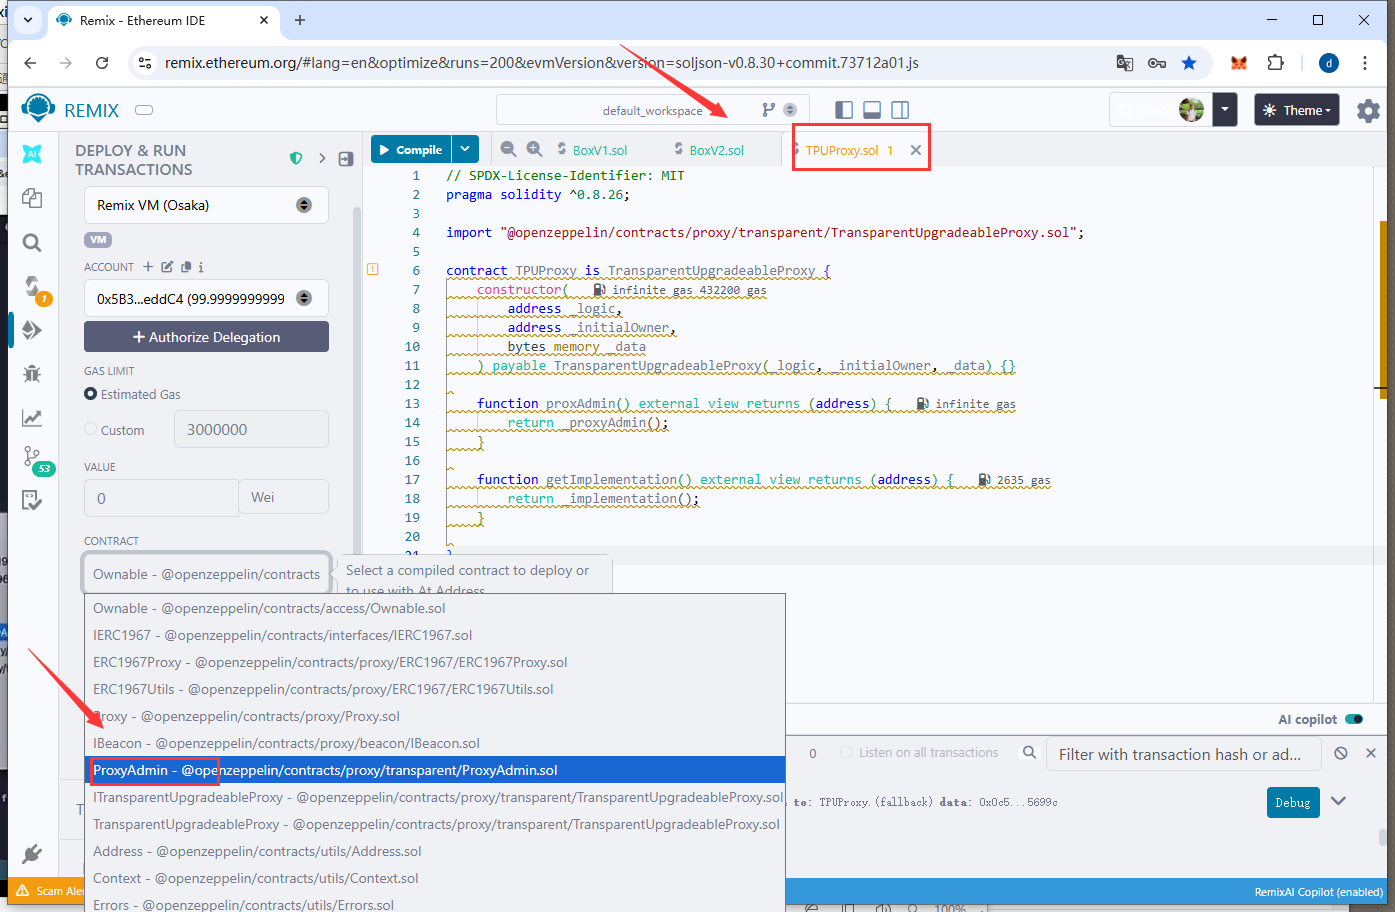
Task: Click the Compile button
Action: (411, 149)
